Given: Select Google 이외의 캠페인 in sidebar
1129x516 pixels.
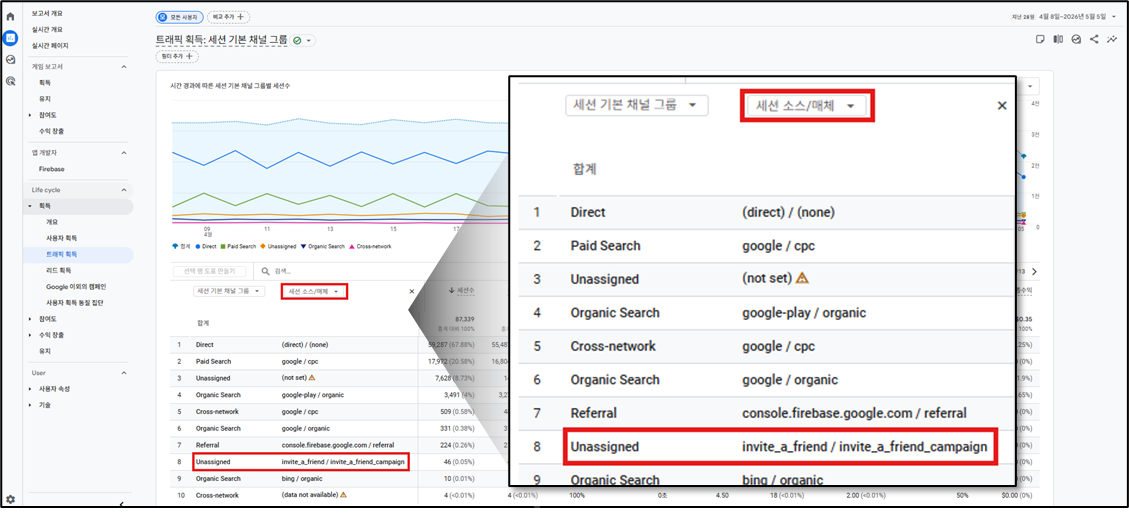Looking at the screenshot, I should tap(76, 286).
